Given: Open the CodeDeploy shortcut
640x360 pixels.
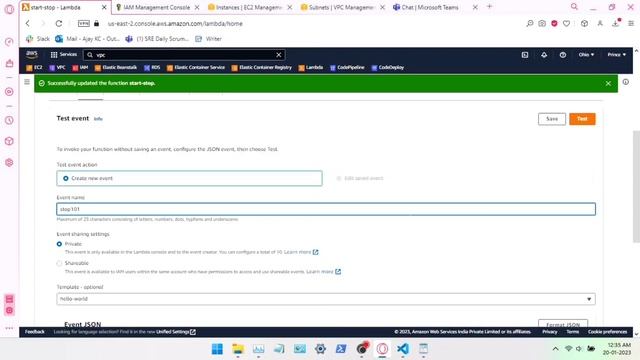Looking at the screenshot, I should tap(388, 67).
